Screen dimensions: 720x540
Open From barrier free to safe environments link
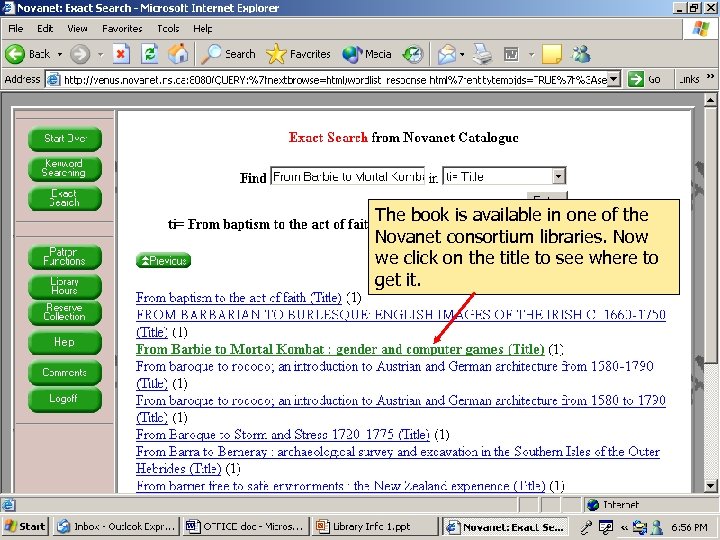[341, 486]
